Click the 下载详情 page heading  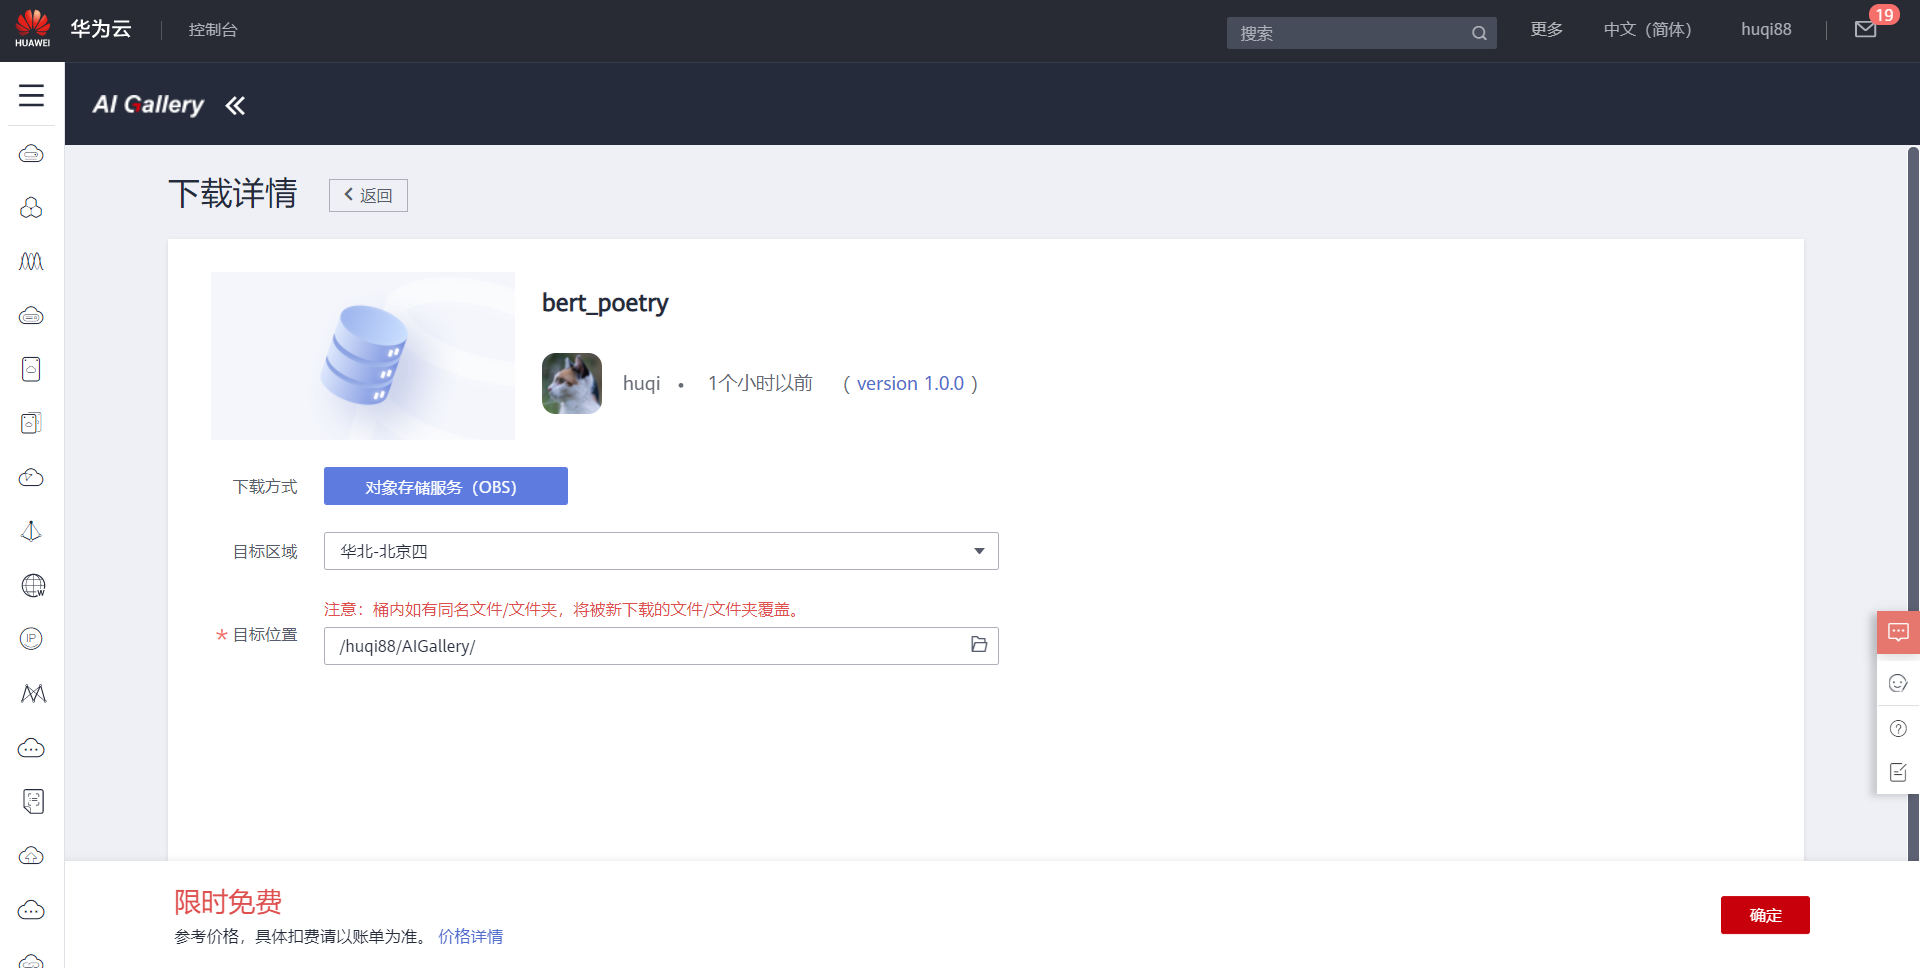pyautogui.click(x=233, y=194)
